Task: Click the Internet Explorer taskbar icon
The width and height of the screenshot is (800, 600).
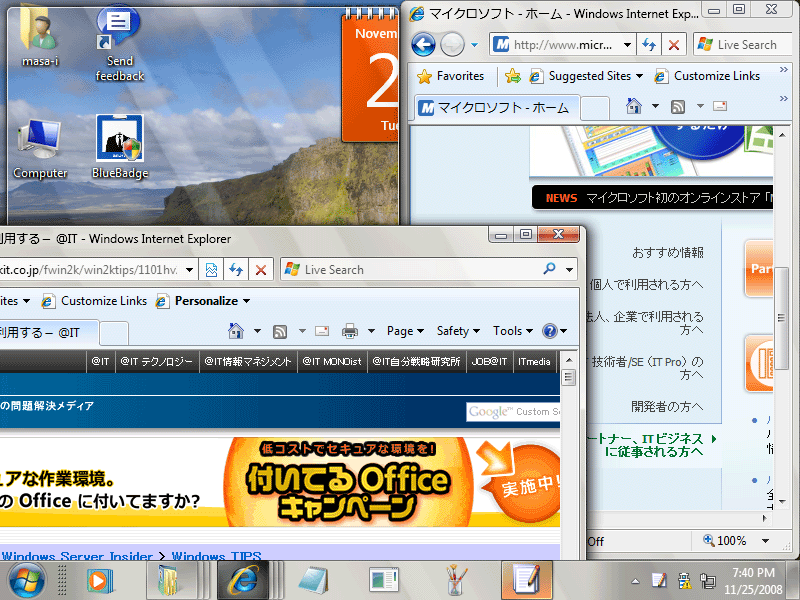Action: (x=244, y=581)
